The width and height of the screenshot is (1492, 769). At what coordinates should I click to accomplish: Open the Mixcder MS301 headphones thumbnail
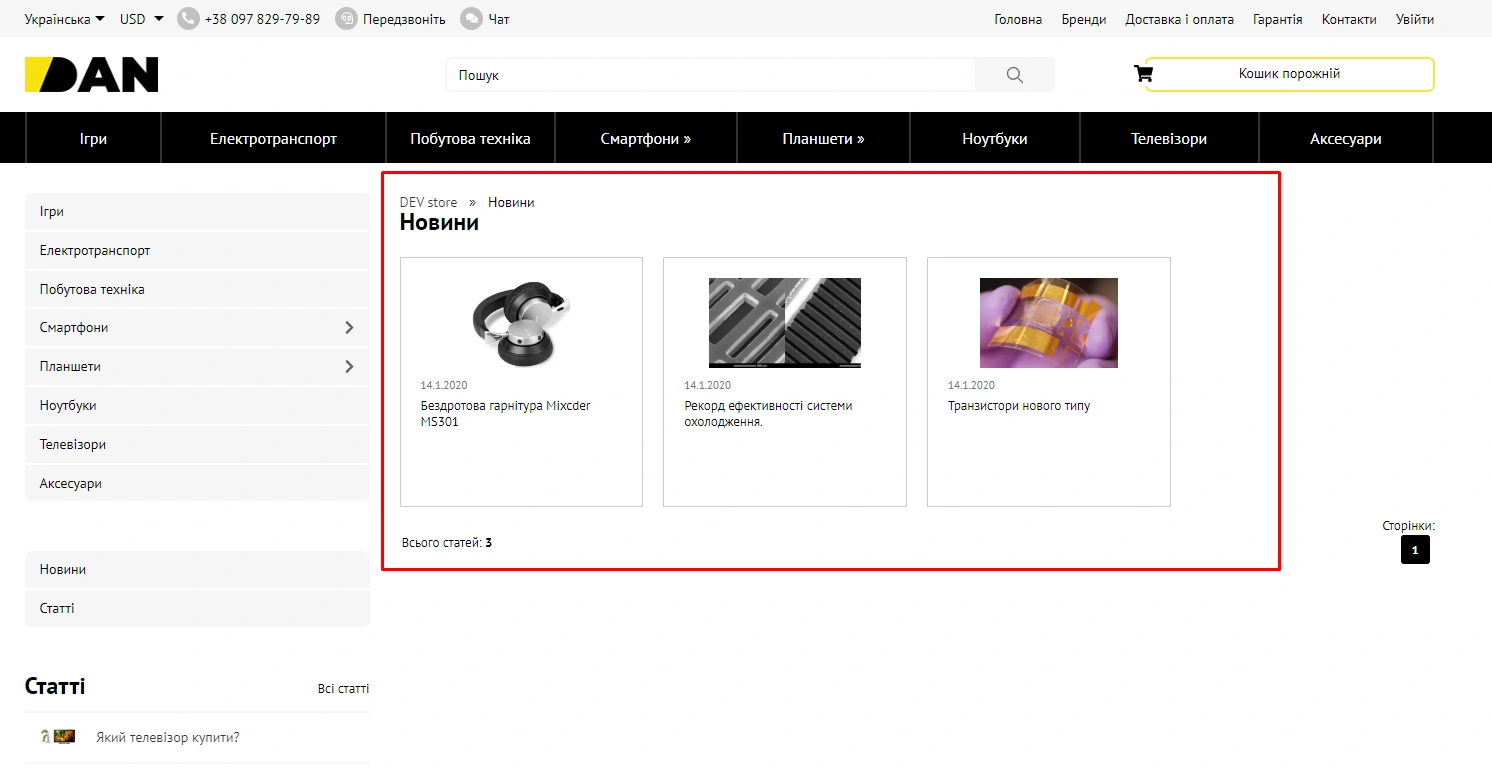pos(521,323)
